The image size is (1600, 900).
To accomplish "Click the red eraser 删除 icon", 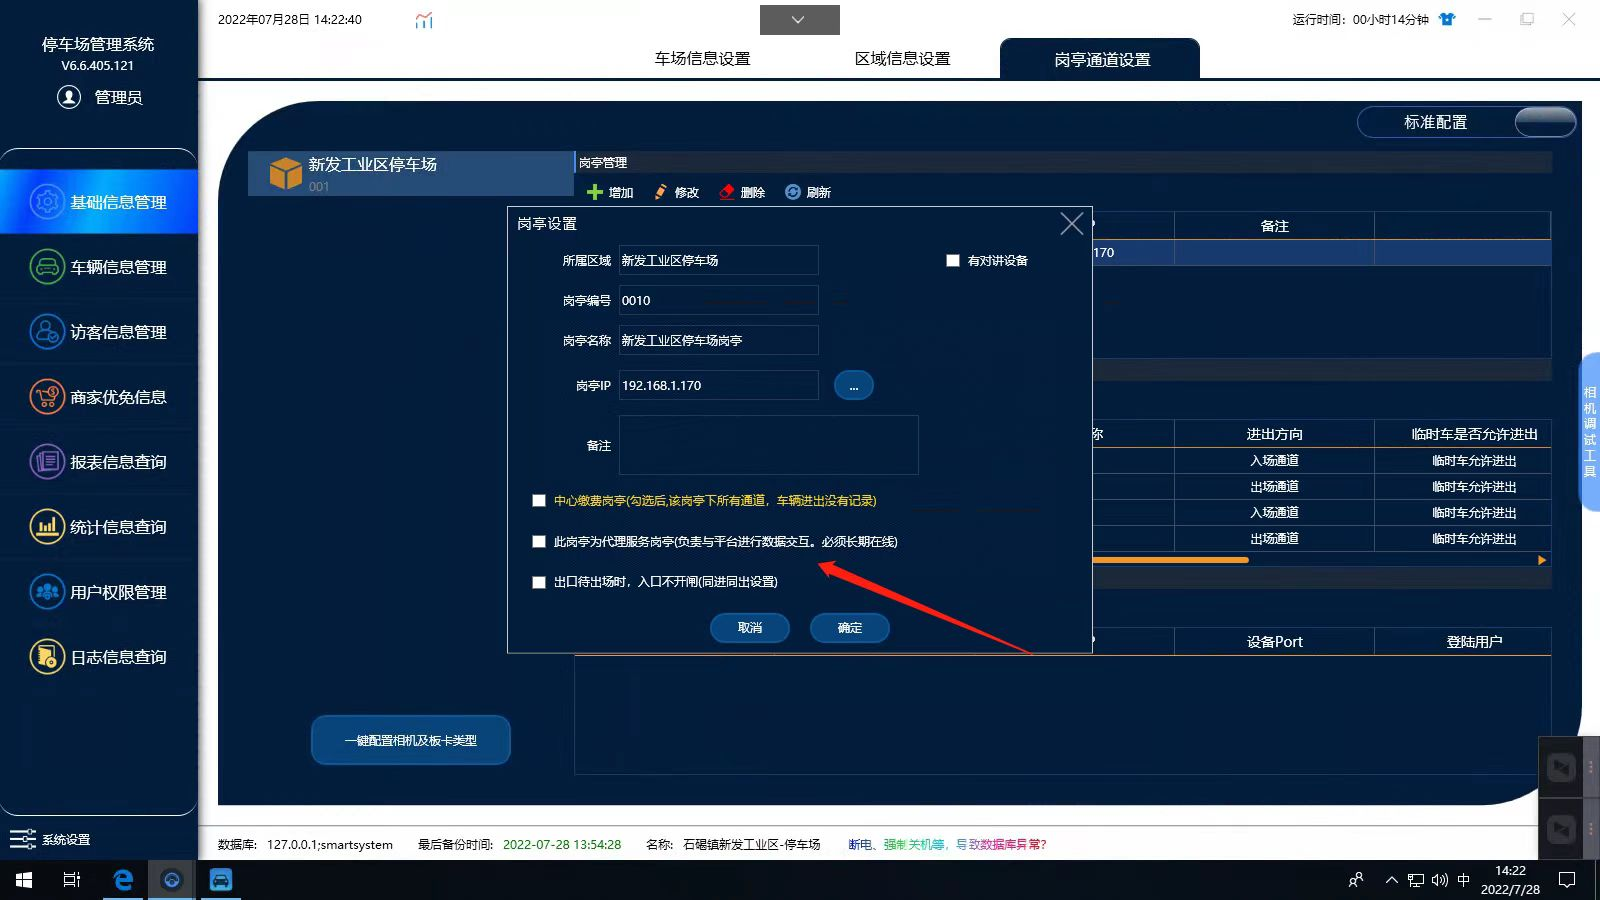I will [727, 192].
